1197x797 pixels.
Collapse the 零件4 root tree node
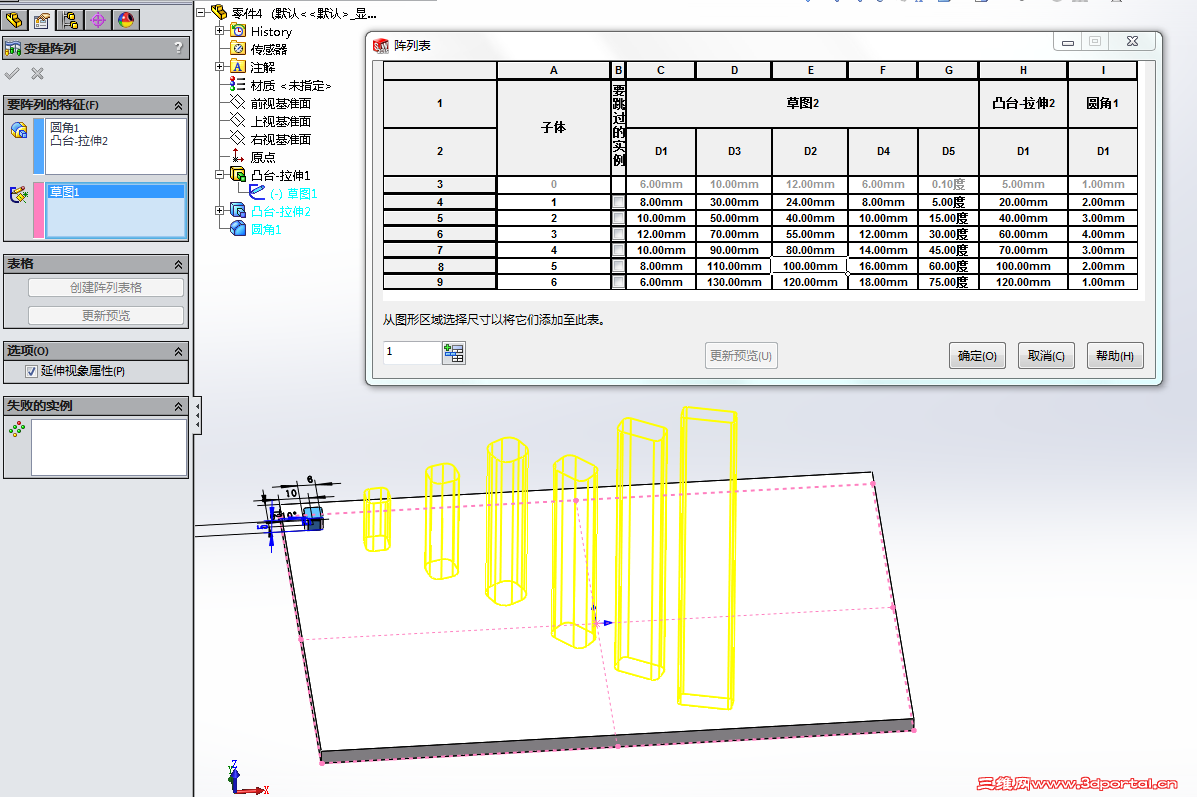[x=201, y=13]
